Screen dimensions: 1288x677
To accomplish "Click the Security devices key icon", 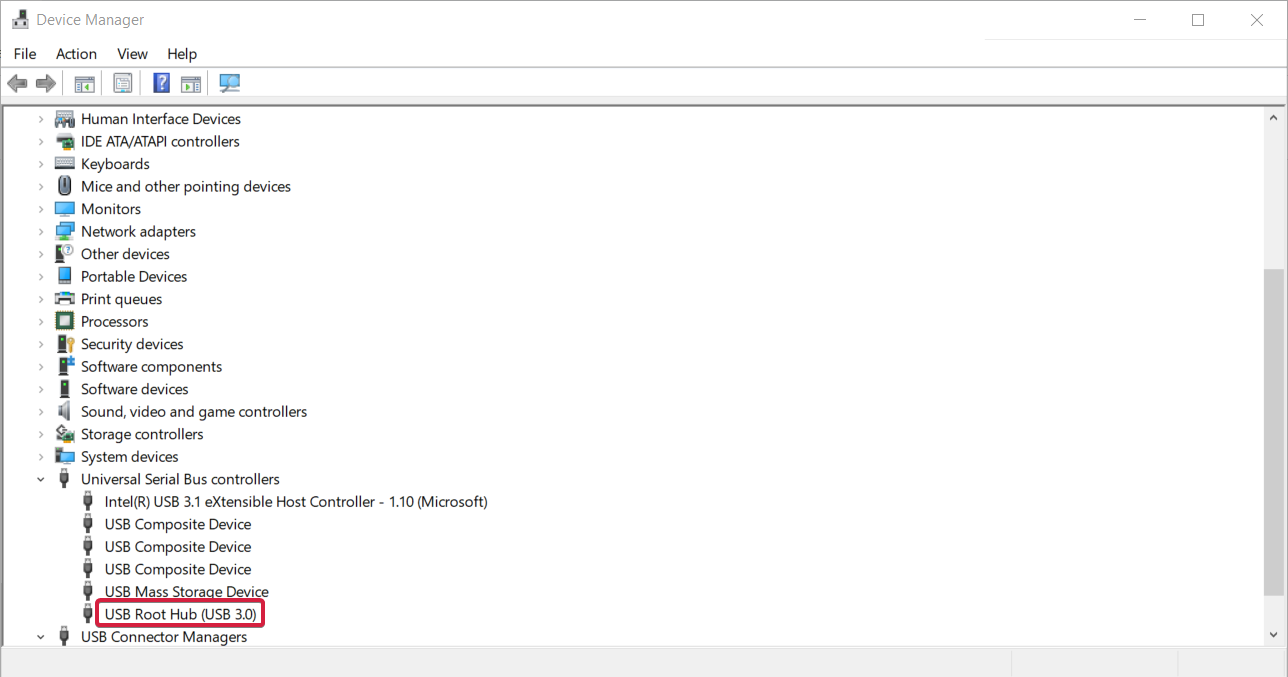I will pyautogui.click(x=65, y=344).
